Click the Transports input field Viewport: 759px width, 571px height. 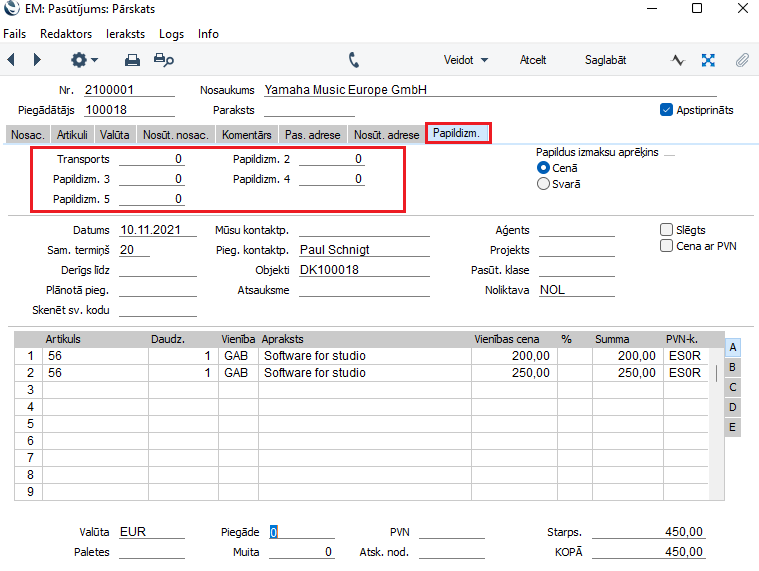pos(151,159)
